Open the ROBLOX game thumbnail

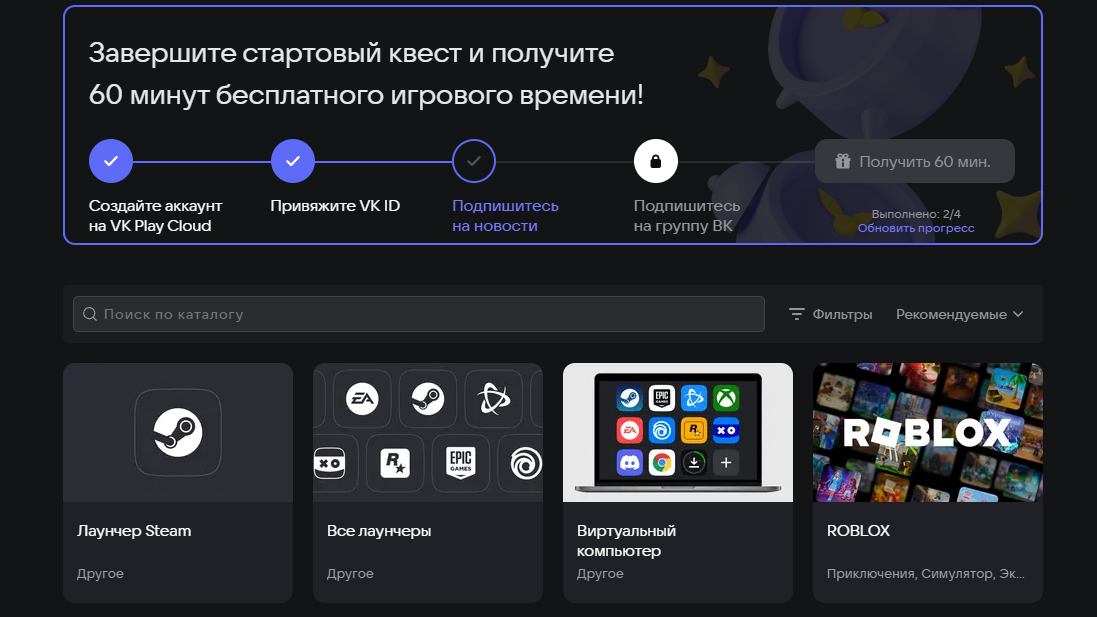click(x=928, y=432)
